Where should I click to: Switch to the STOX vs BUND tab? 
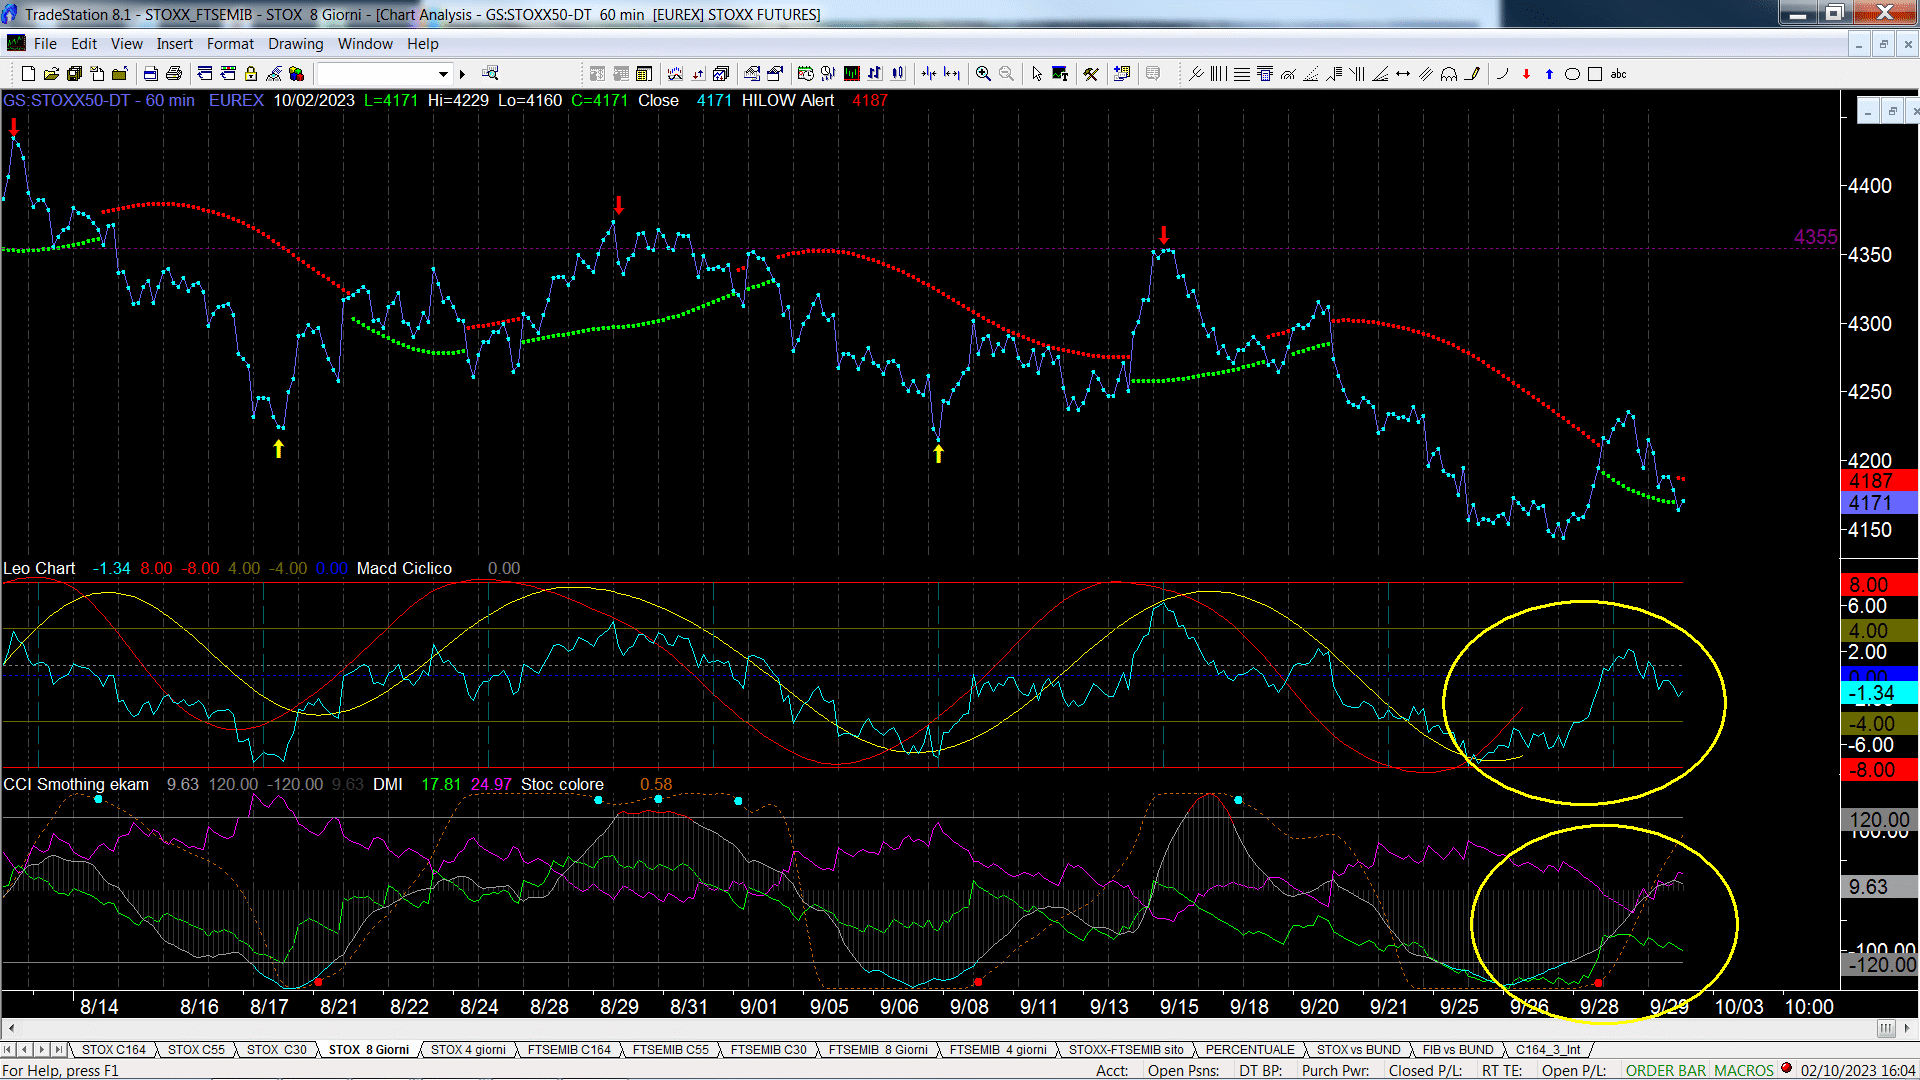(1358, 1050)
